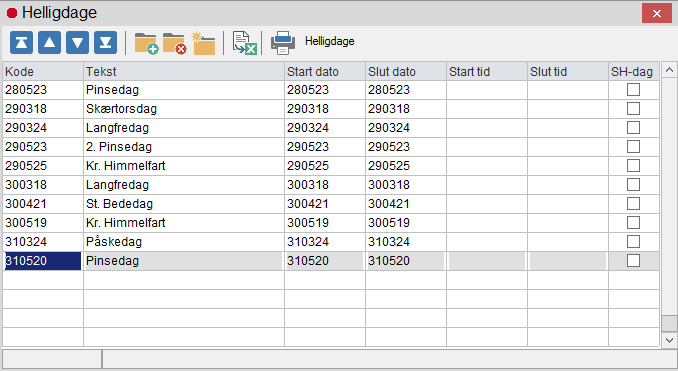Click the folder icon with sun star
The height and width of the screenshot is (371, 678).
(x=203, y=43)
